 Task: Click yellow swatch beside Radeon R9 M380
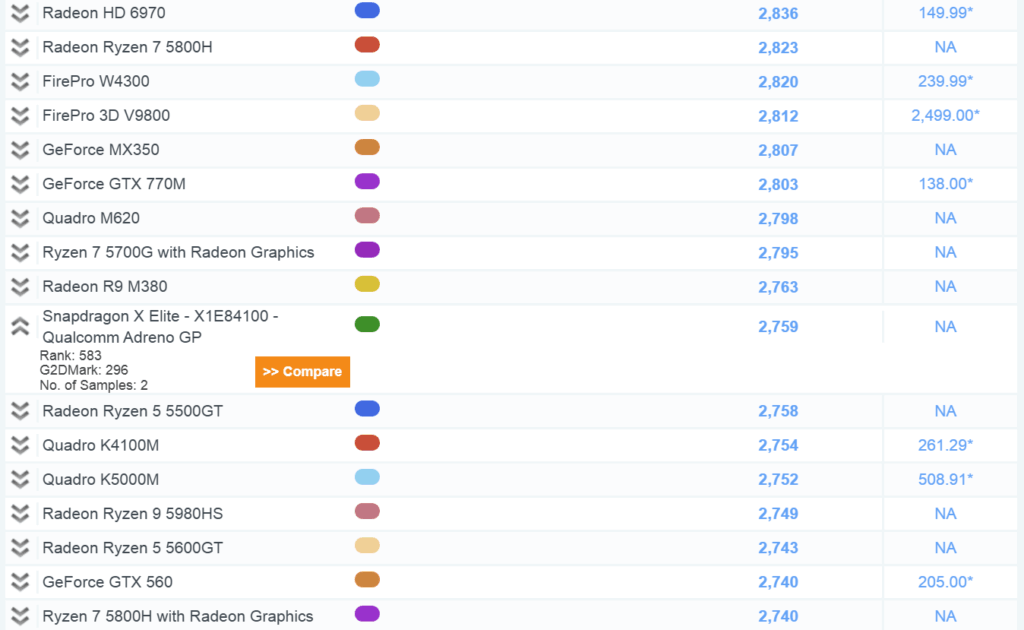pyautogui.click(x=367, y=284)
